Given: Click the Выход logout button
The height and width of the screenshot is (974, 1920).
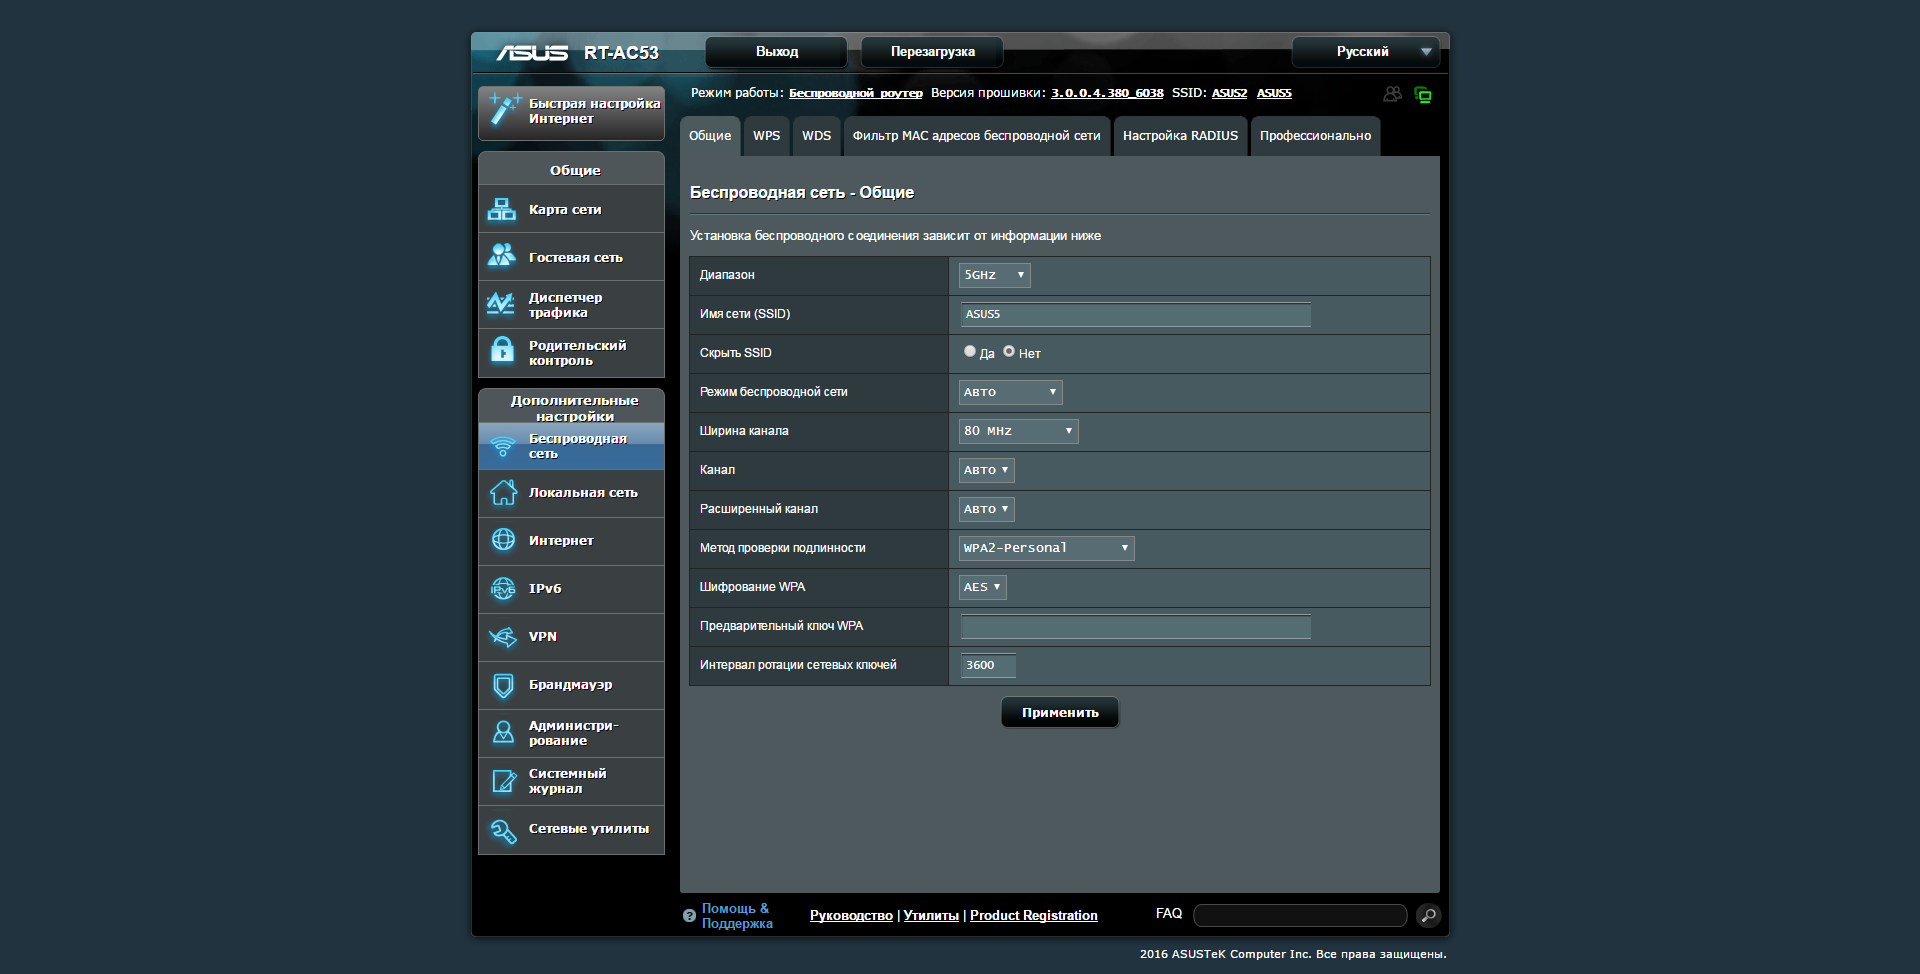Looking at the screenshot, I should [x=777, y=52].
